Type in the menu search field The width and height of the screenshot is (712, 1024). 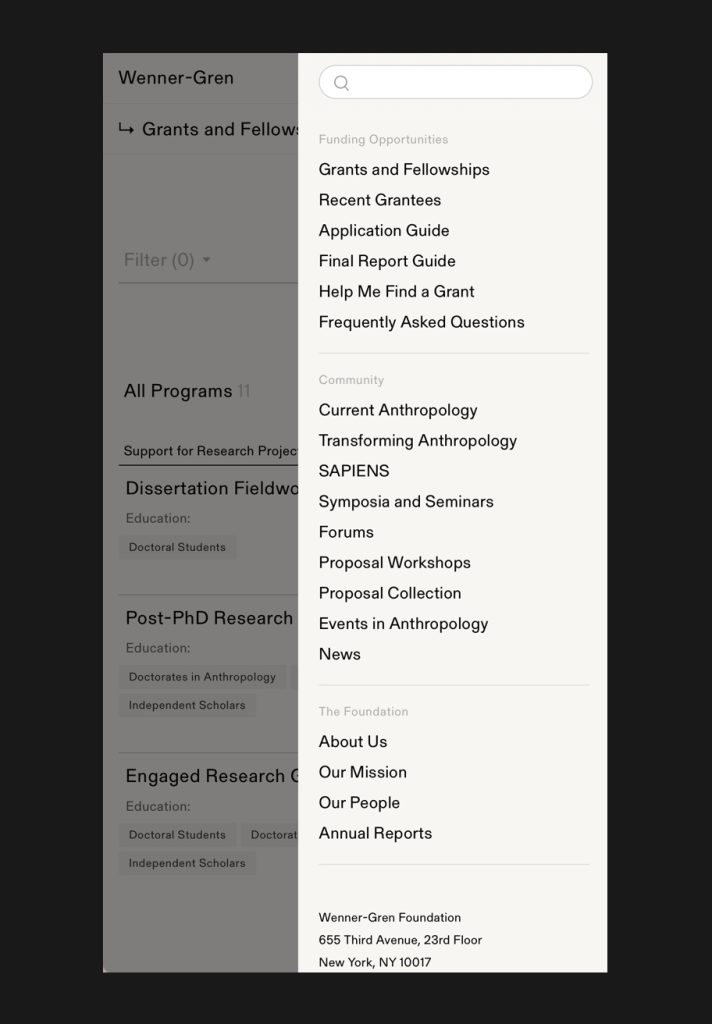pos(470,83)
